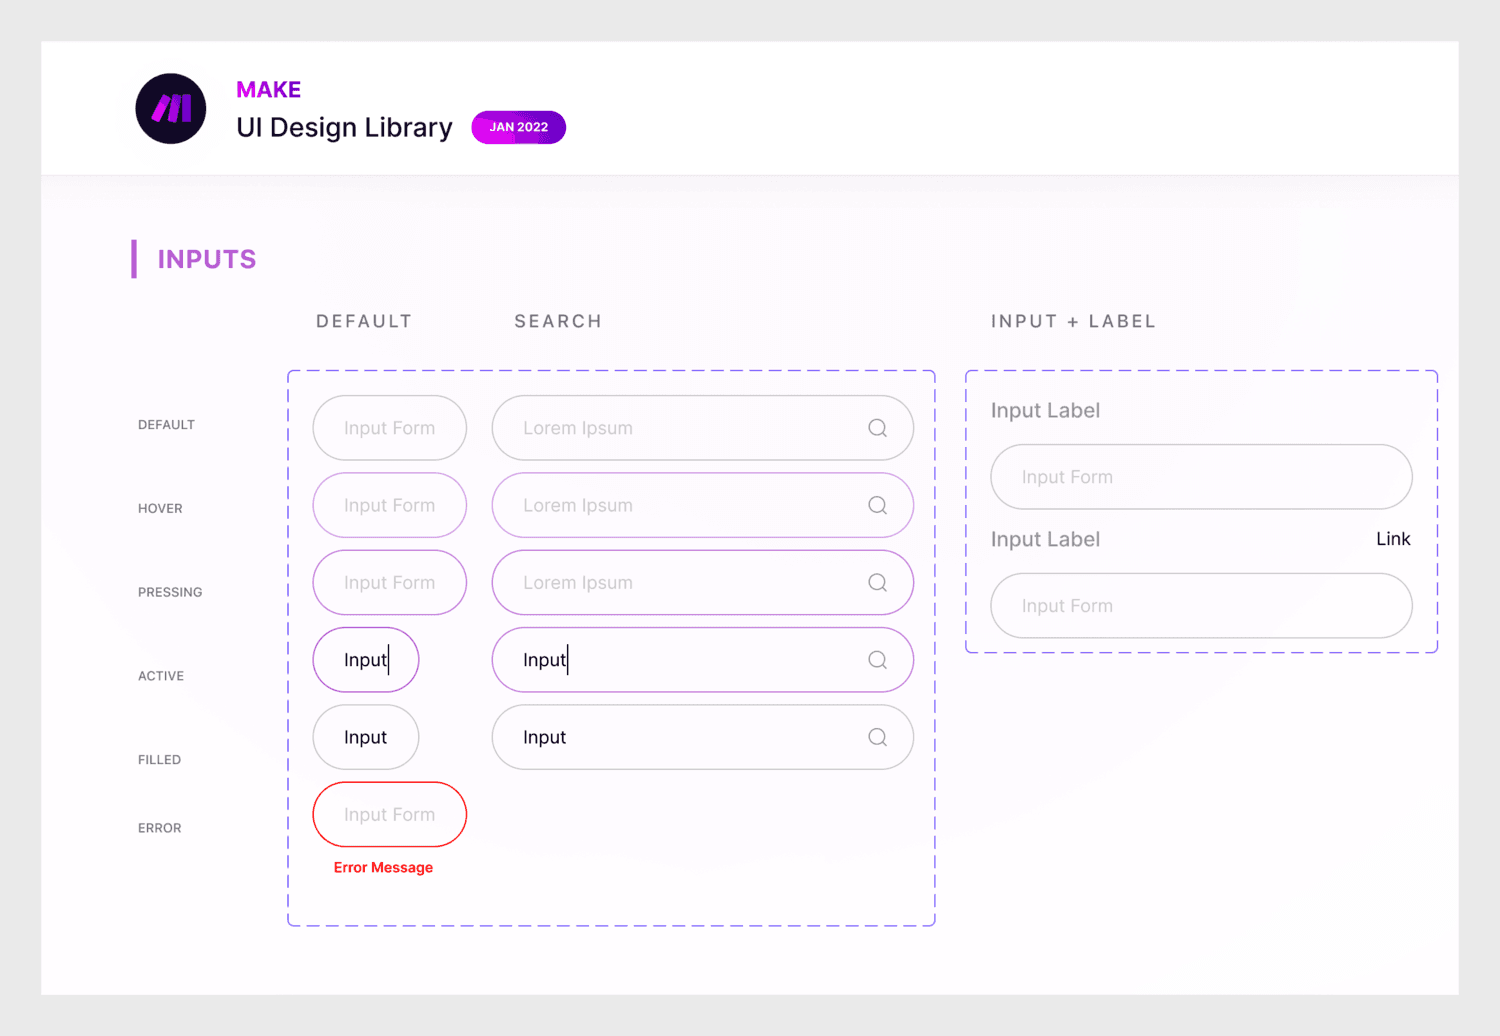Click the active small Input field with cursor
Viewport: 1500px width, 1036px height.
365,660
